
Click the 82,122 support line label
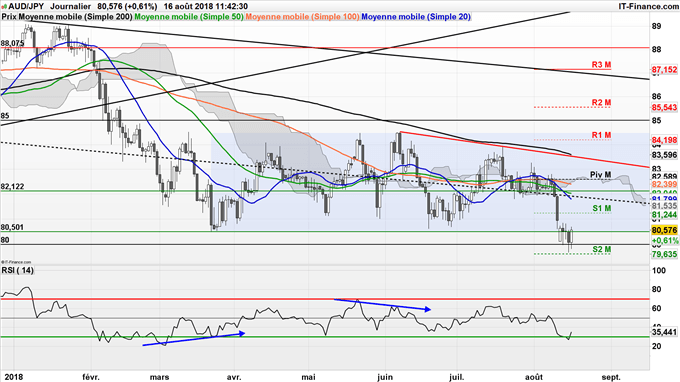tap(12, 186)
